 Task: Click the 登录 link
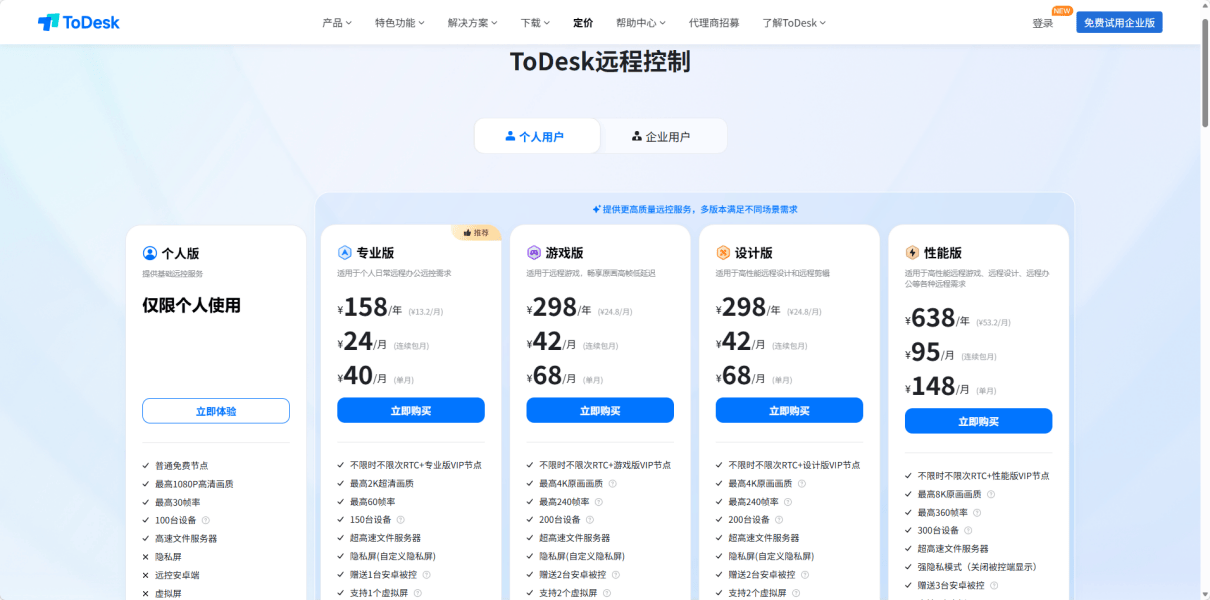(1042, 22)
